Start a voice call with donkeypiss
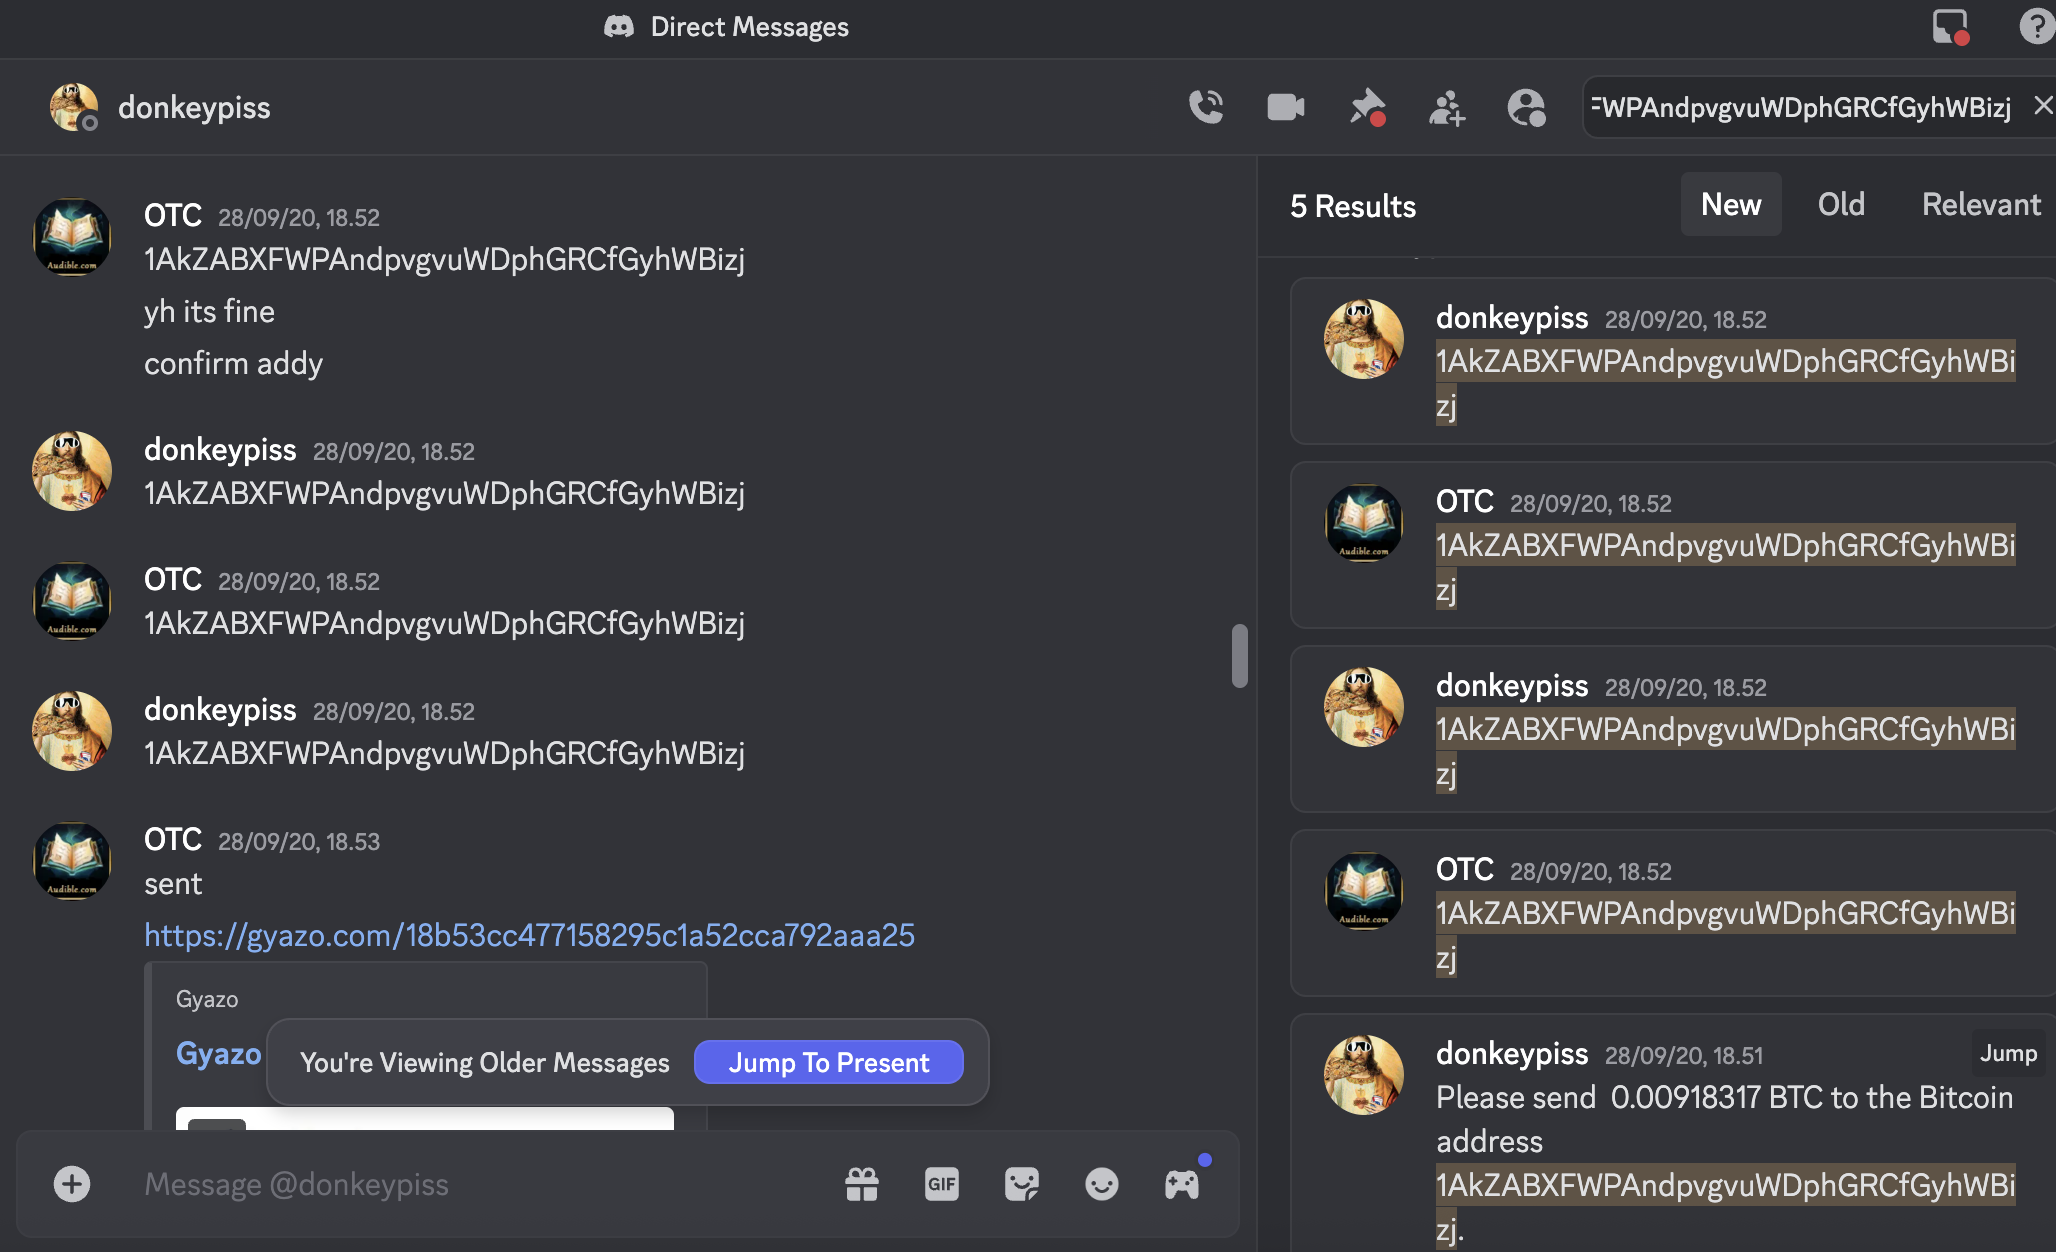This screenshot has width=2056, height=1252. point(1206,107)
